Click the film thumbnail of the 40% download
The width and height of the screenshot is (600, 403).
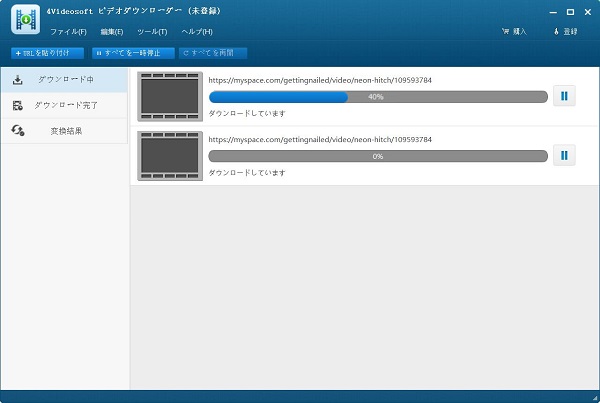(170, 96)
